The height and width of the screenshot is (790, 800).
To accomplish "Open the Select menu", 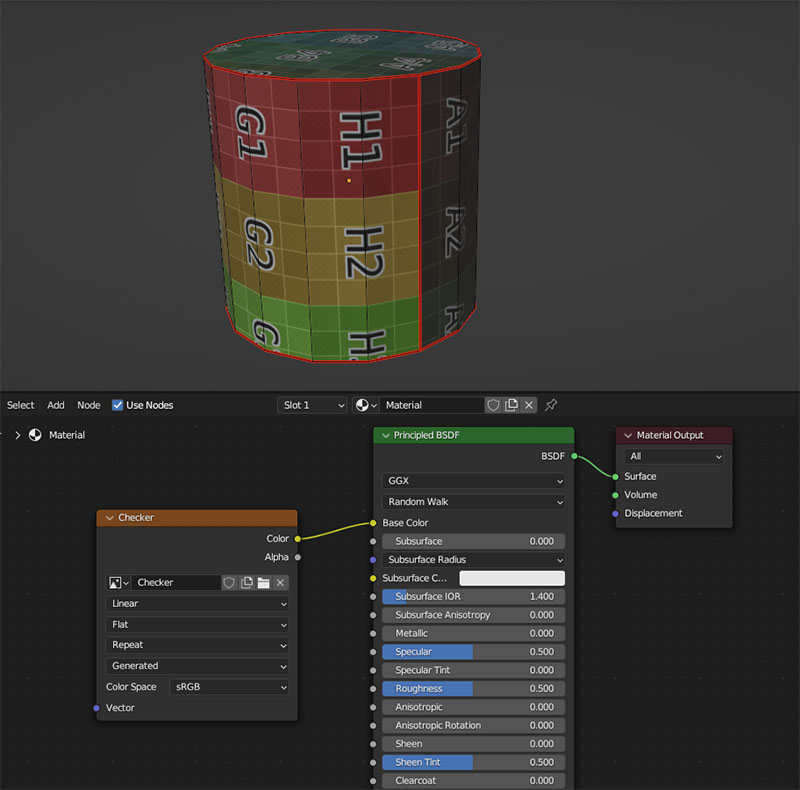I will 20,405.
